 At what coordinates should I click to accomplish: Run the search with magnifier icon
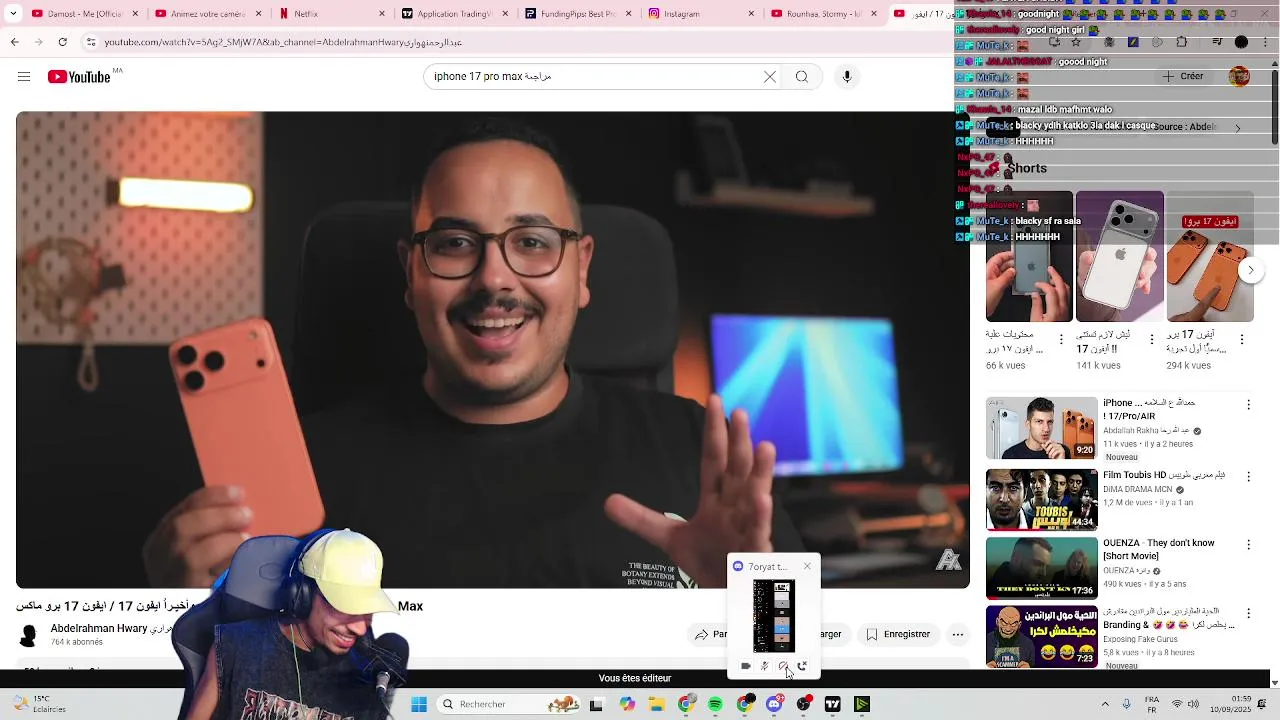[x=802, y=77]
